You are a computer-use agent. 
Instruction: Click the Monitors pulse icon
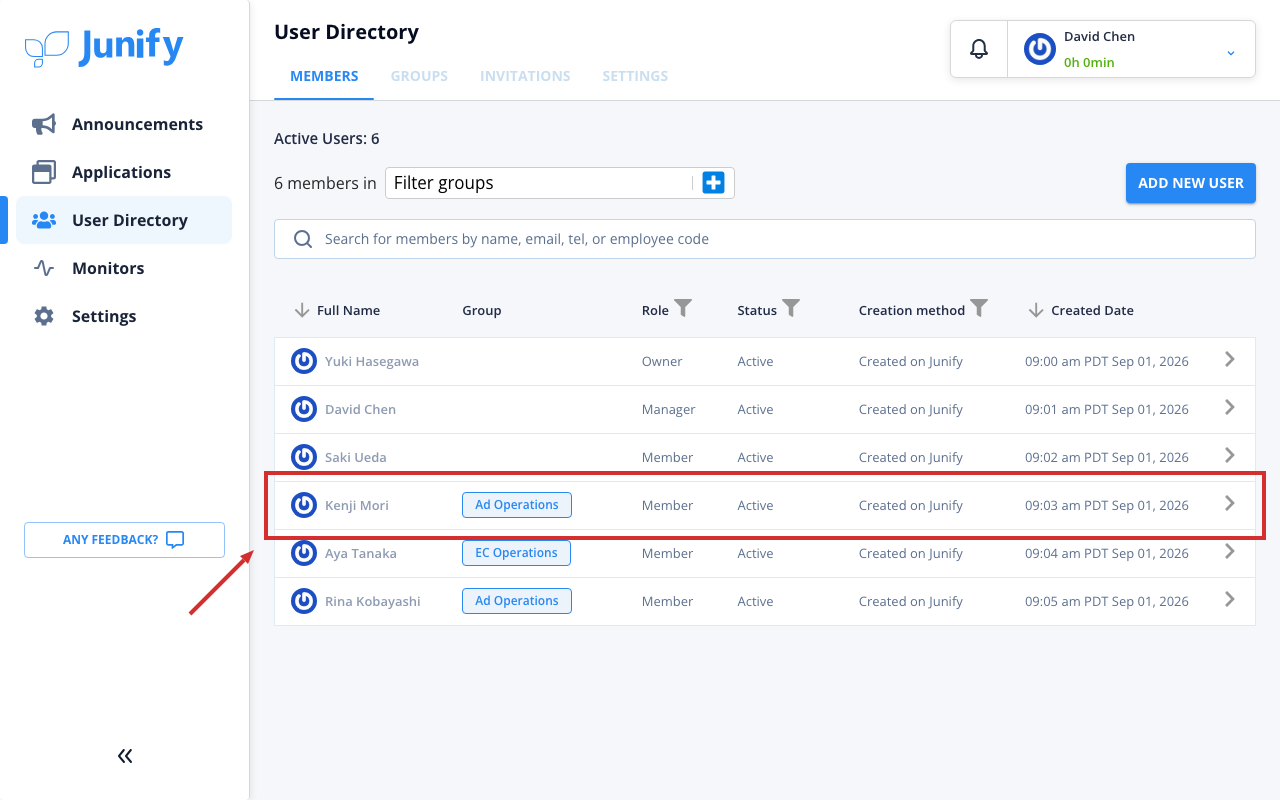tap(44, 268)
